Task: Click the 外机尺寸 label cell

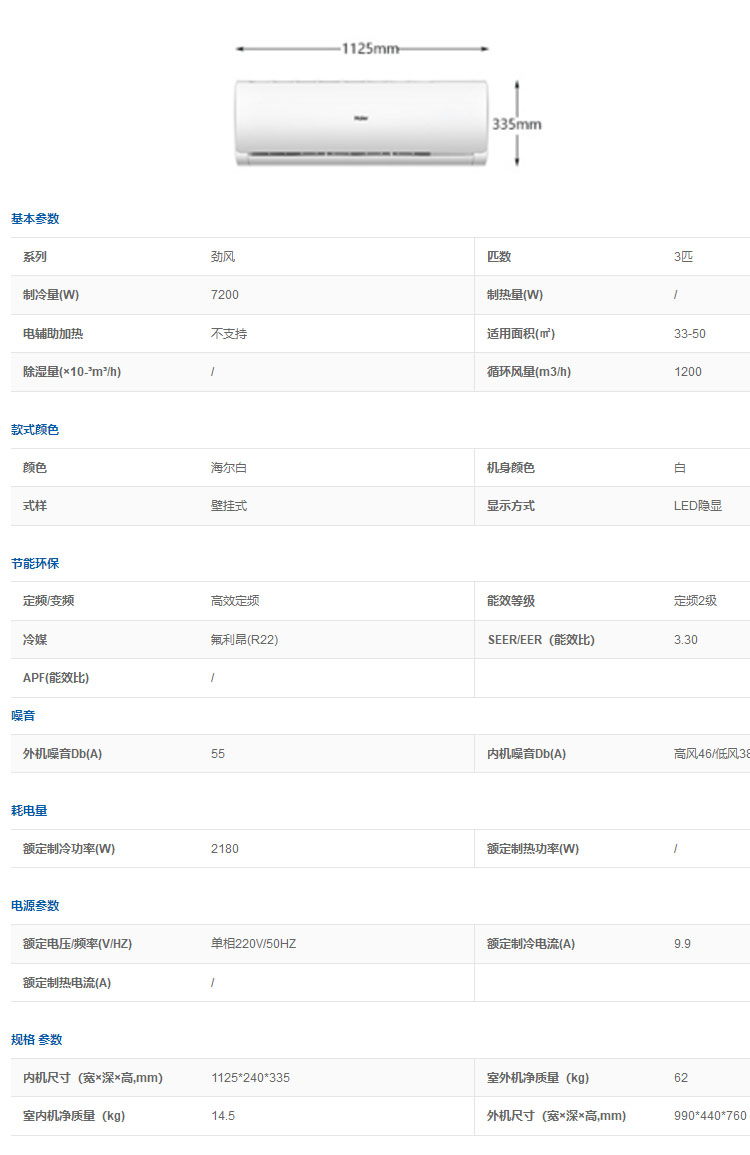Action: (556, 1116)
